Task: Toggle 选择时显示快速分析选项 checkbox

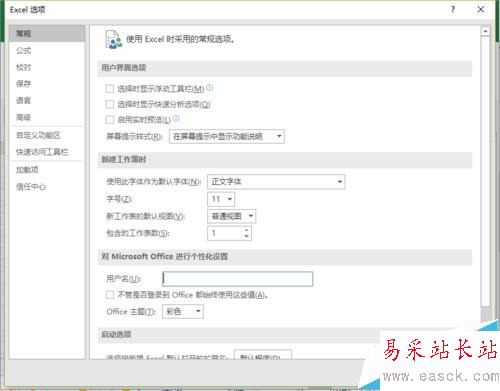Action: coord(109,104)
